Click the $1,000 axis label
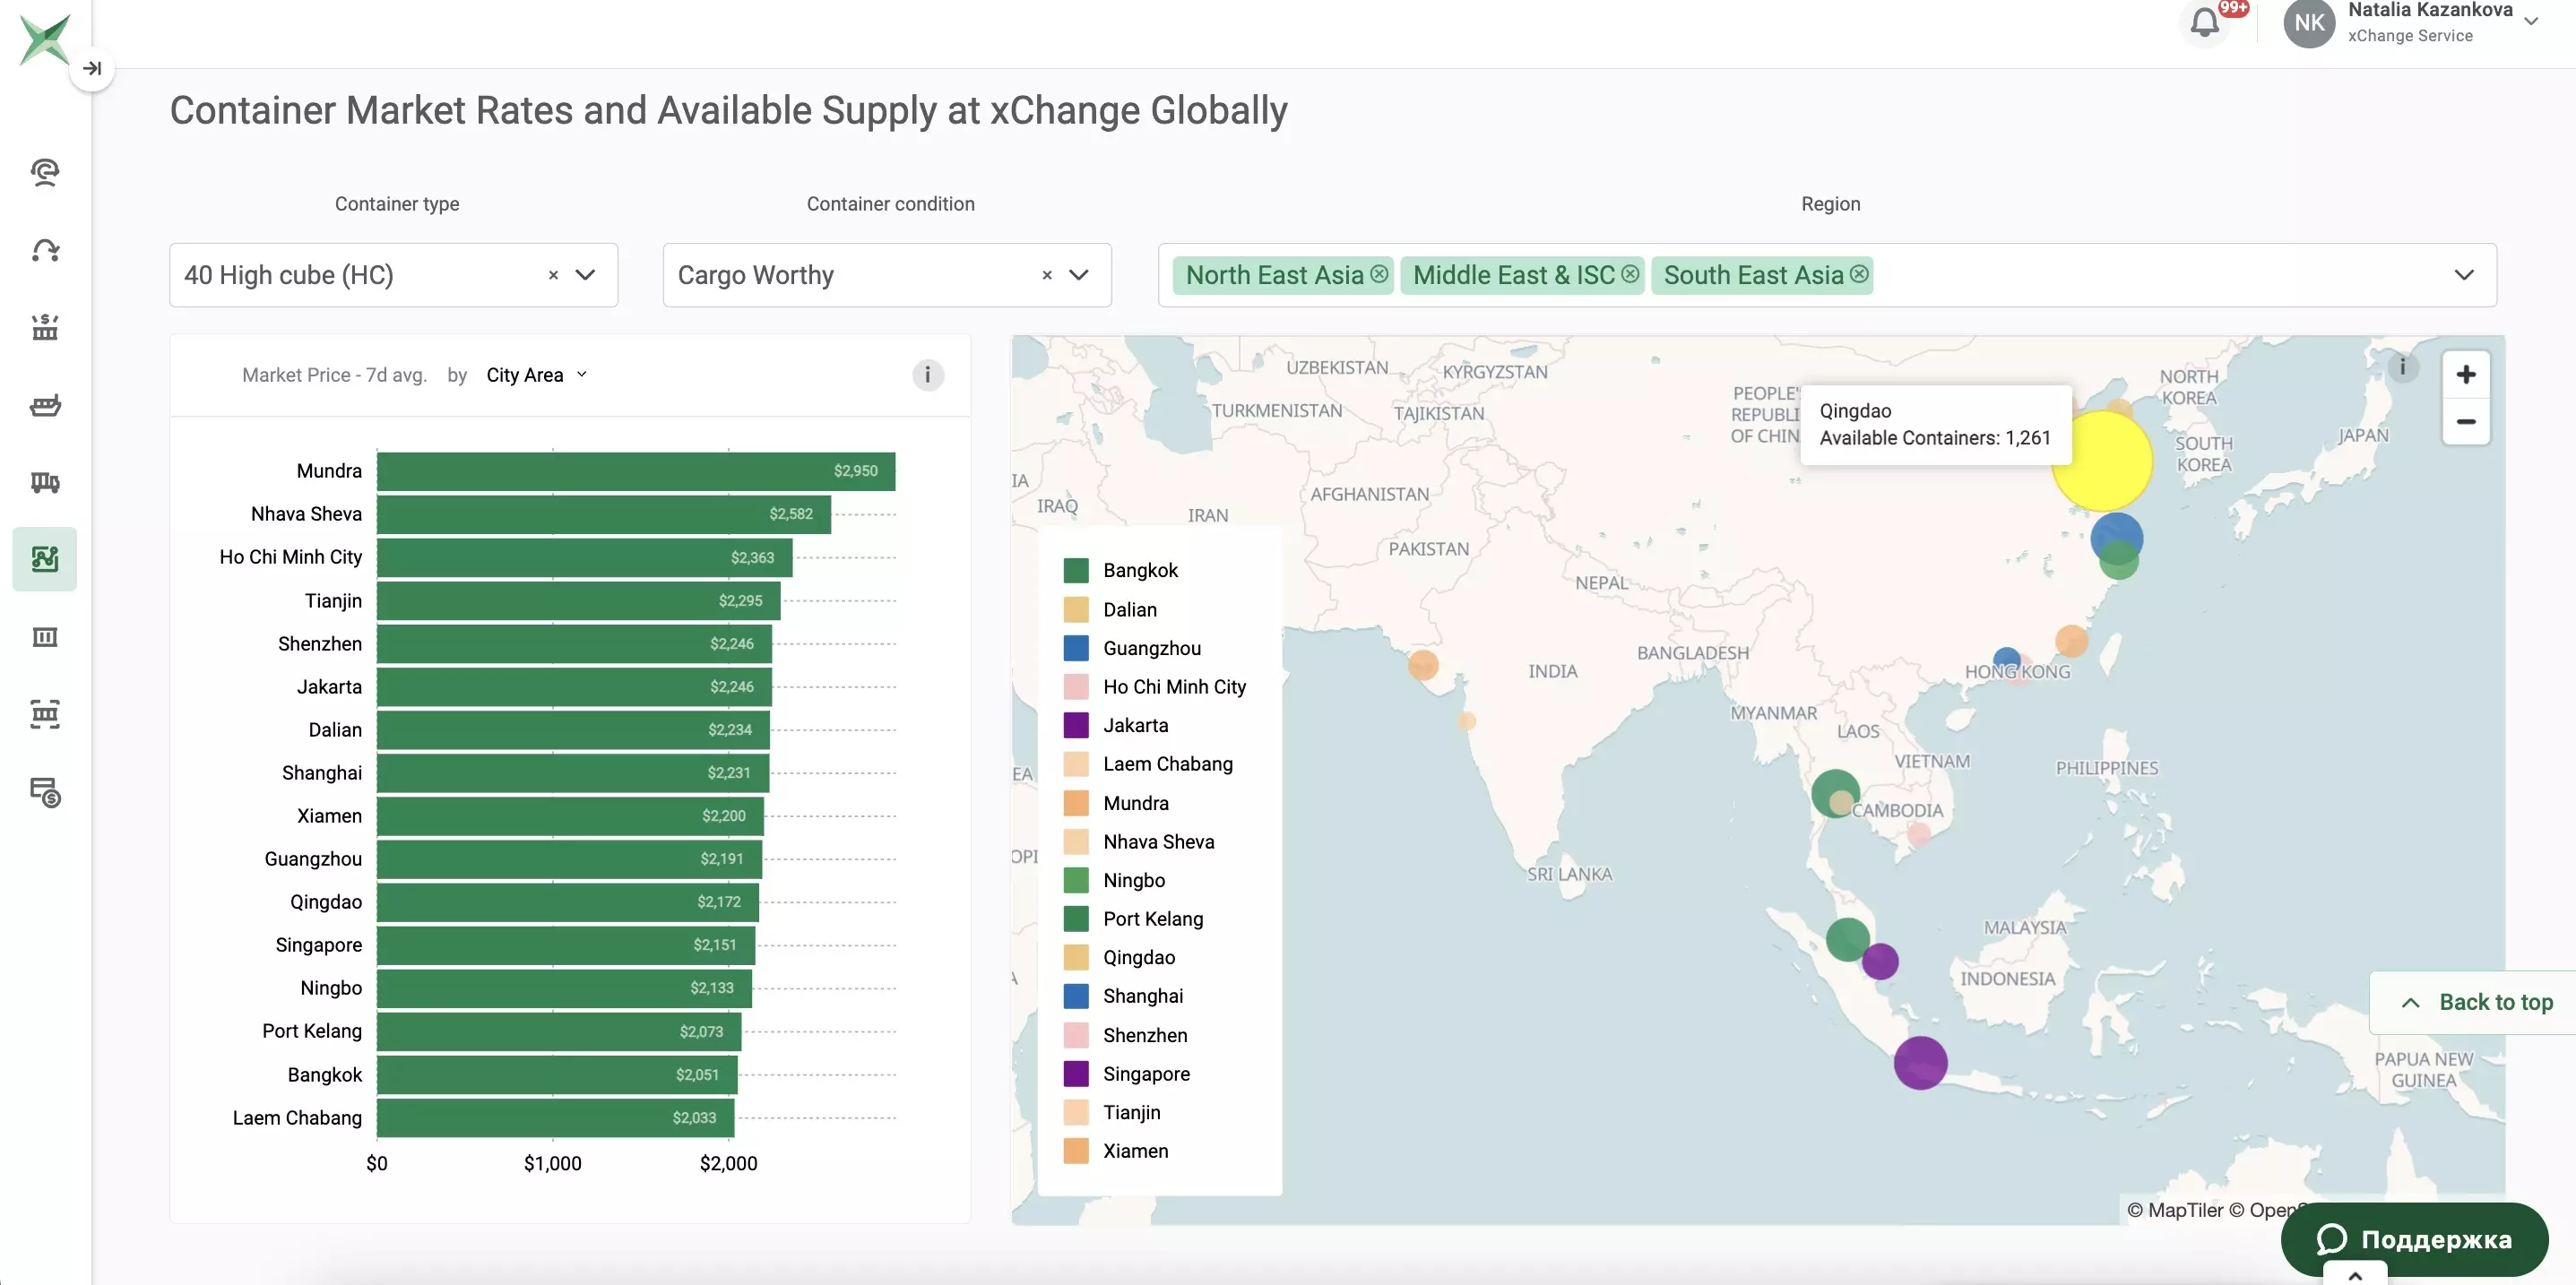The width and height of the screenshot is (2576, 1285). click(x=553, y=1163)
